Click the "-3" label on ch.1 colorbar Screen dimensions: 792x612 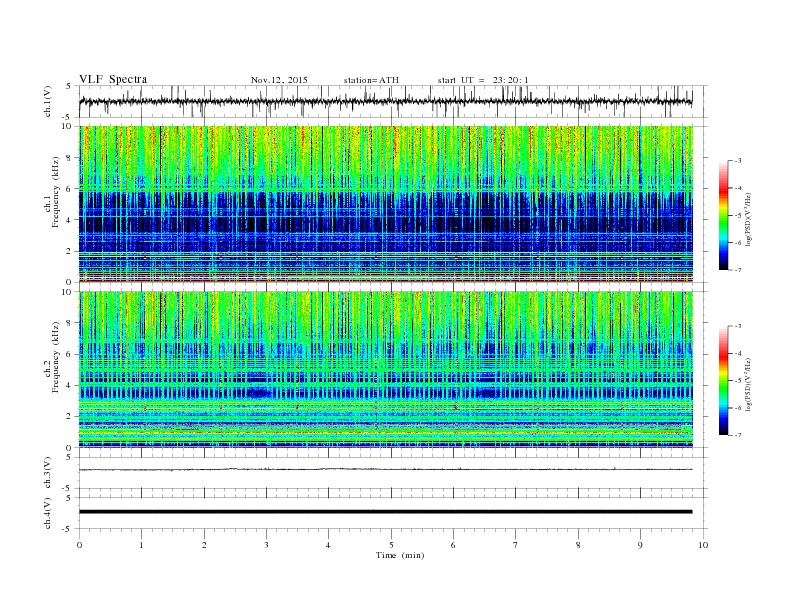point(738,161)
